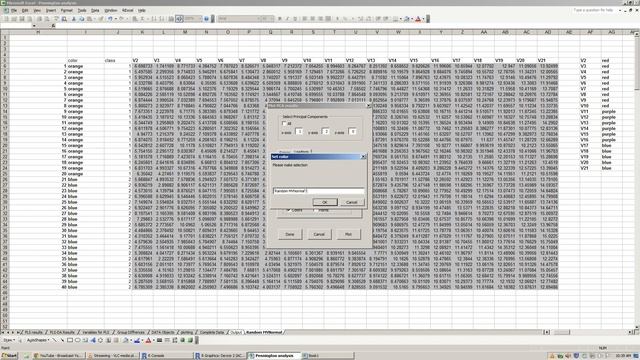
Task: Open the File menu
Action: 14,10
